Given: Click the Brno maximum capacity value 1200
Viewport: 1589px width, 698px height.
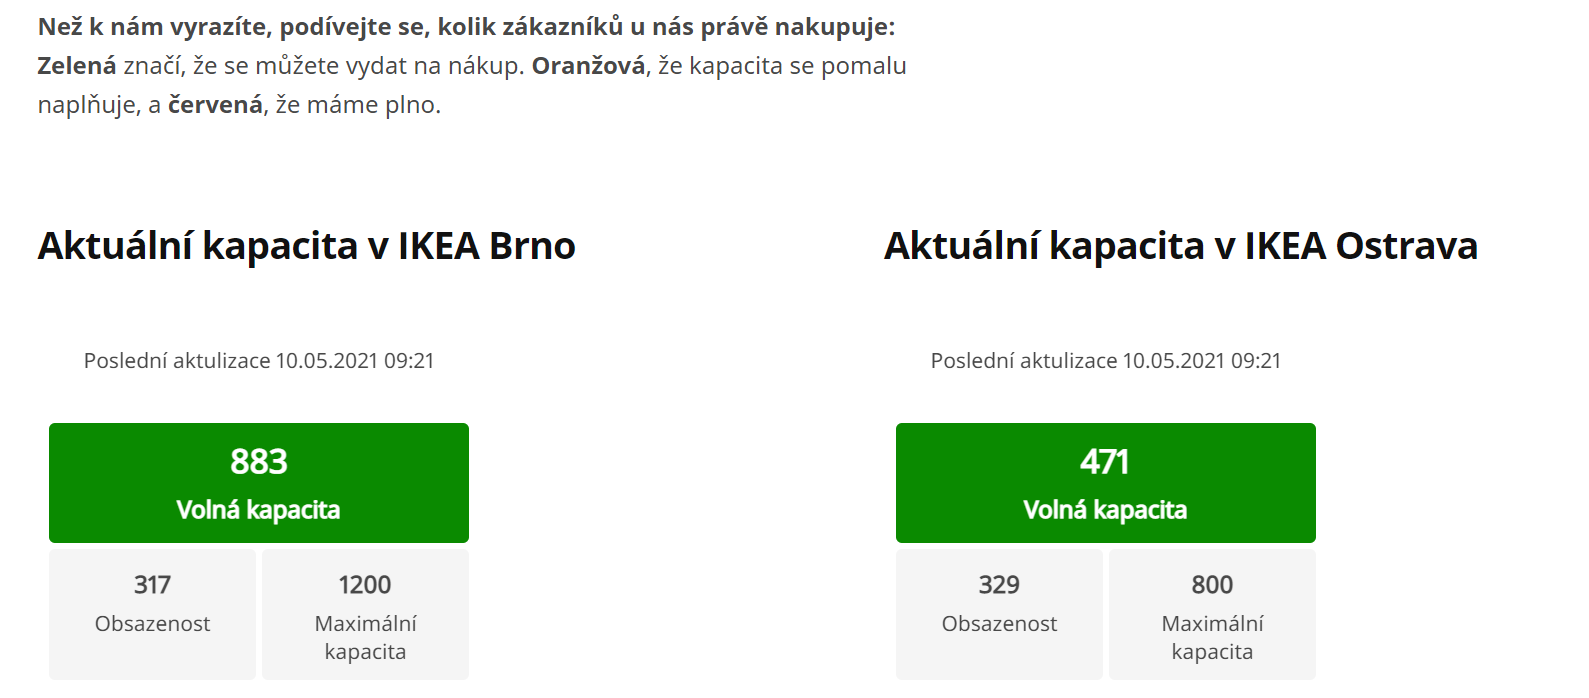Looking at the screenshot, I should [365, 585].
